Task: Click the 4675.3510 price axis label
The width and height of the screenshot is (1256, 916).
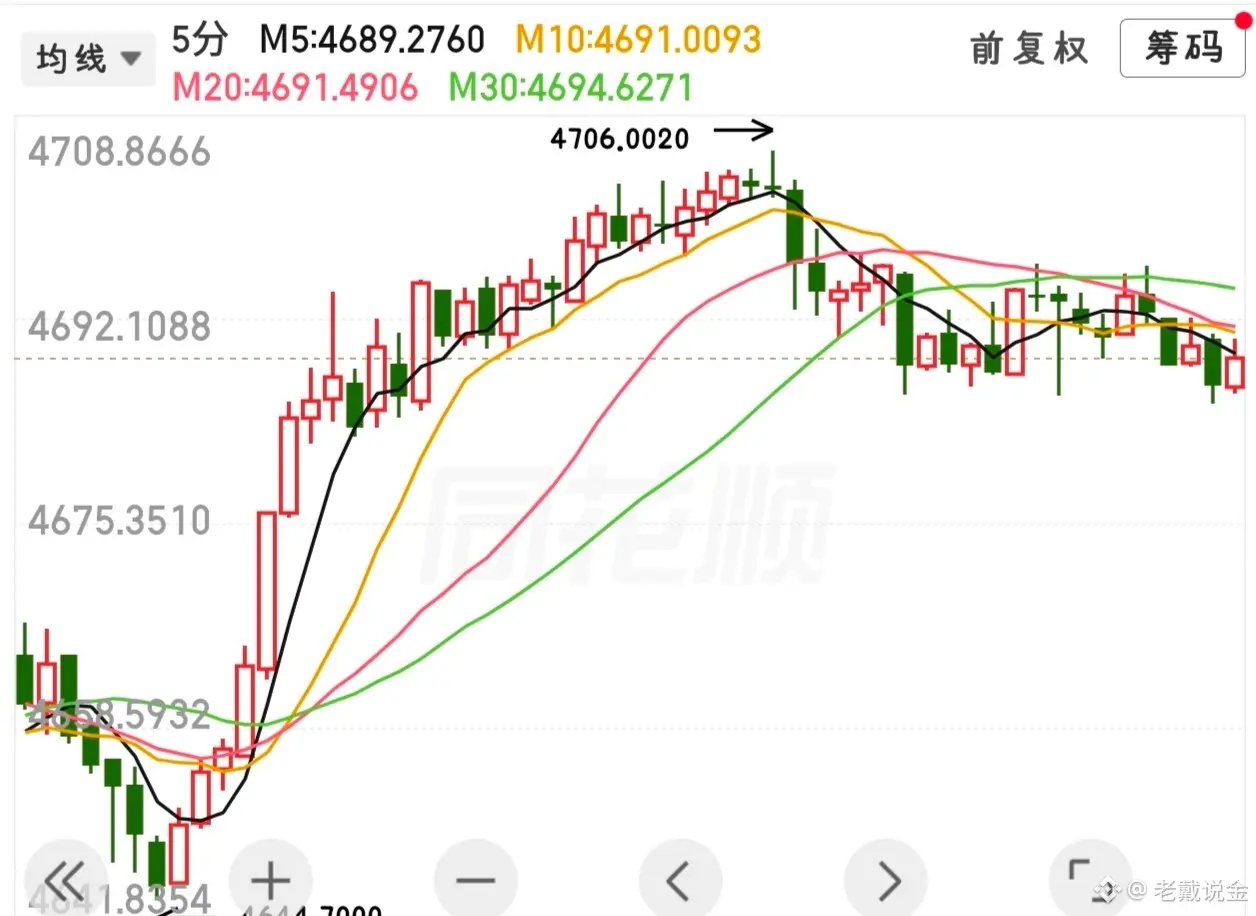Action: tap(119, 520)
